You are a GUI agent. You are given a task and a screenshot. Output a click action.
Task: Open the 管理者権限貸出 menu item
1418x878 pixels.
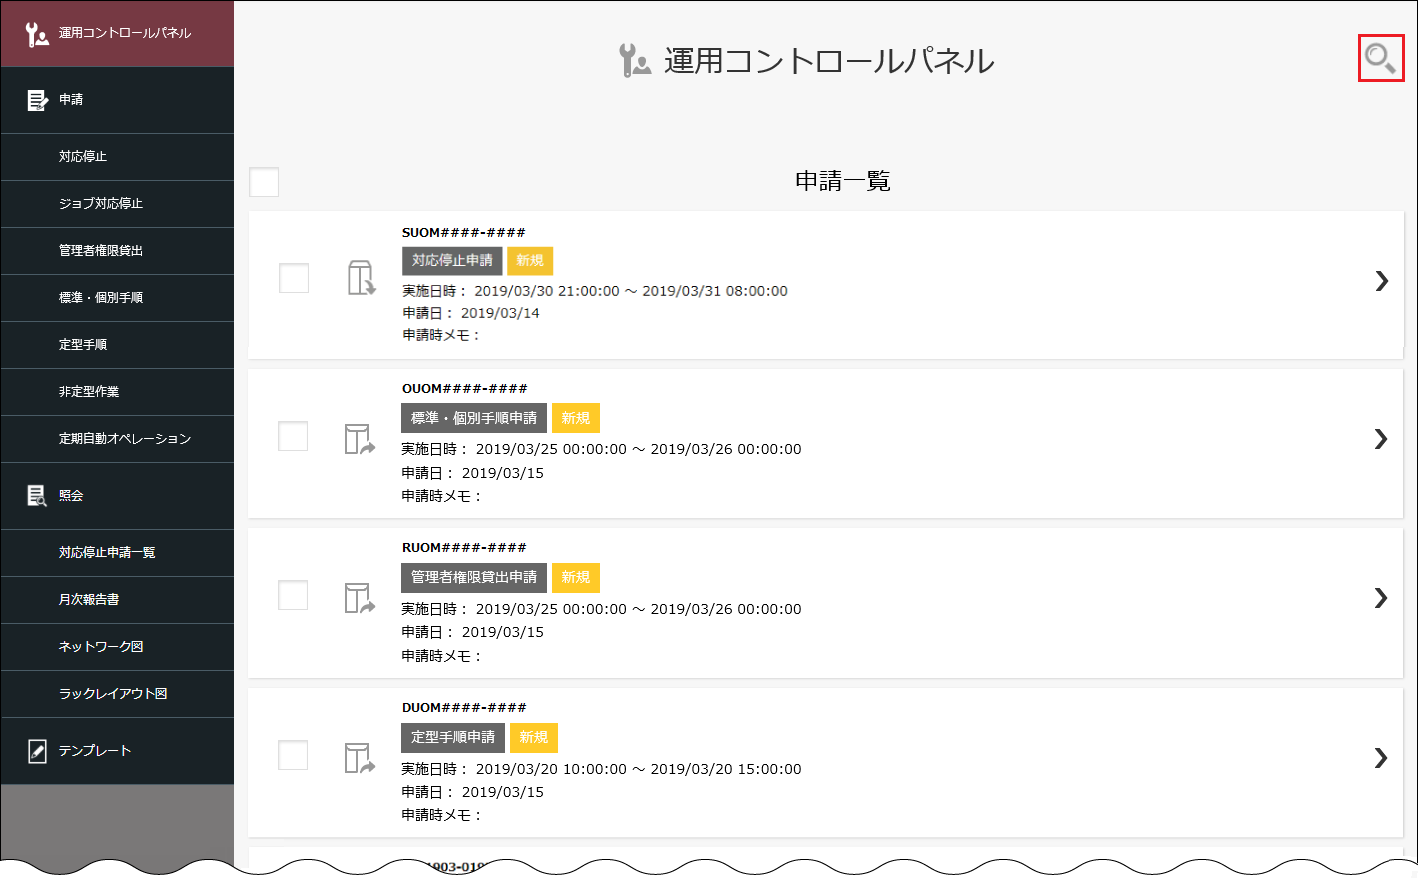117,251
